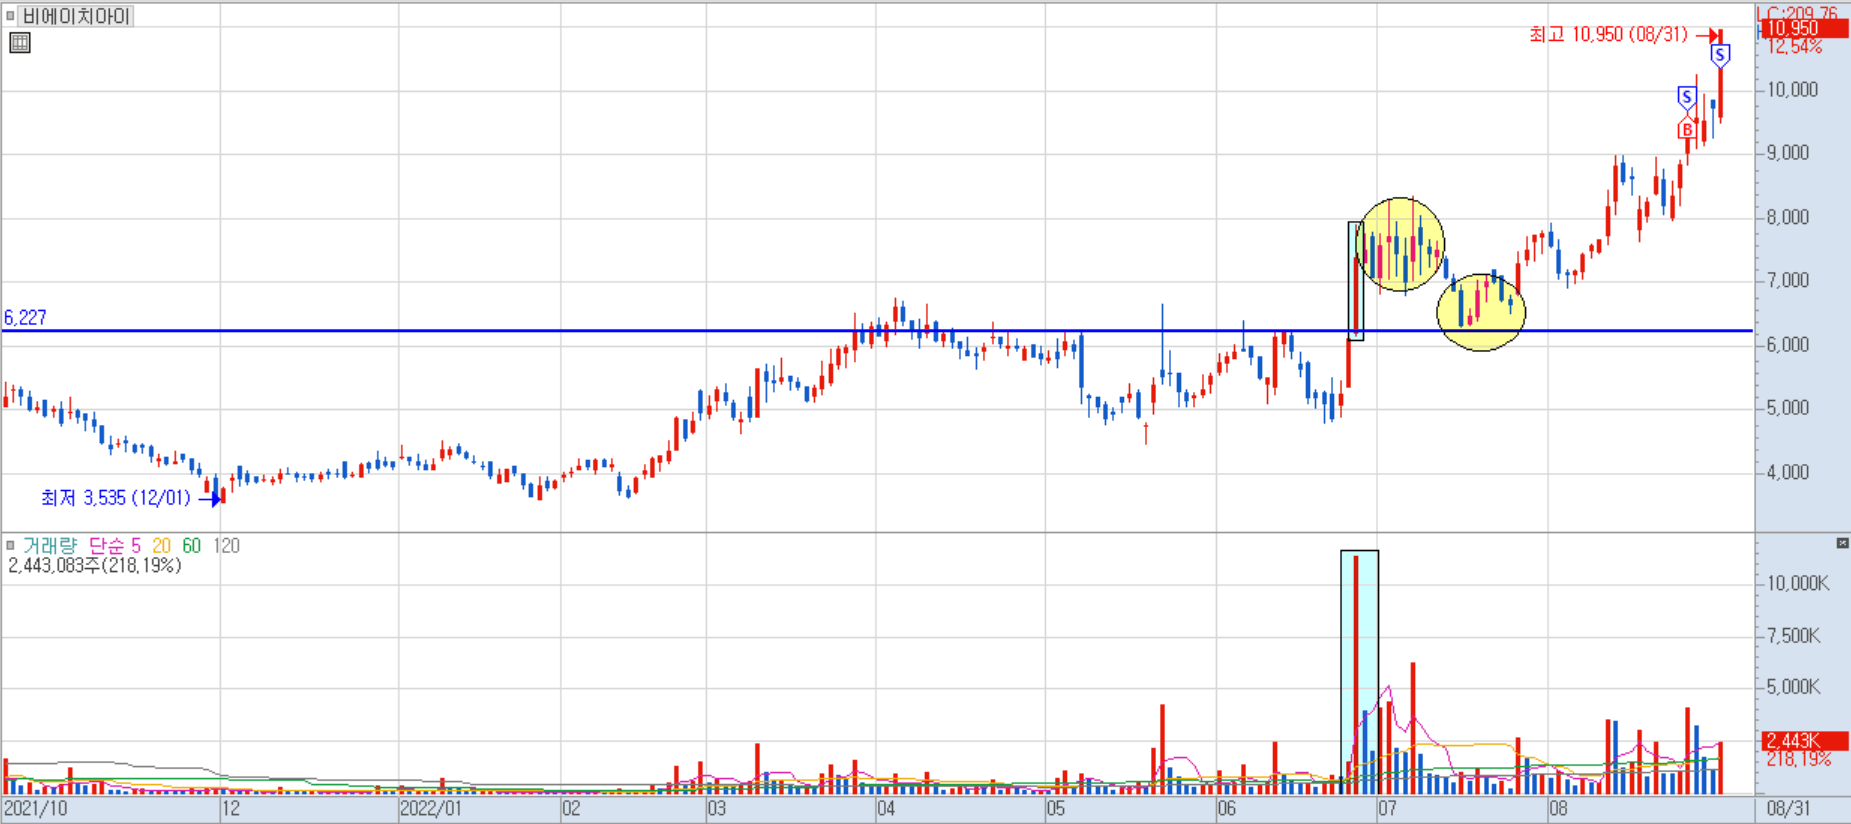Click the 단순 moving average label
The height and width of the screenshot is (824, 1851).
pos(107,546)
